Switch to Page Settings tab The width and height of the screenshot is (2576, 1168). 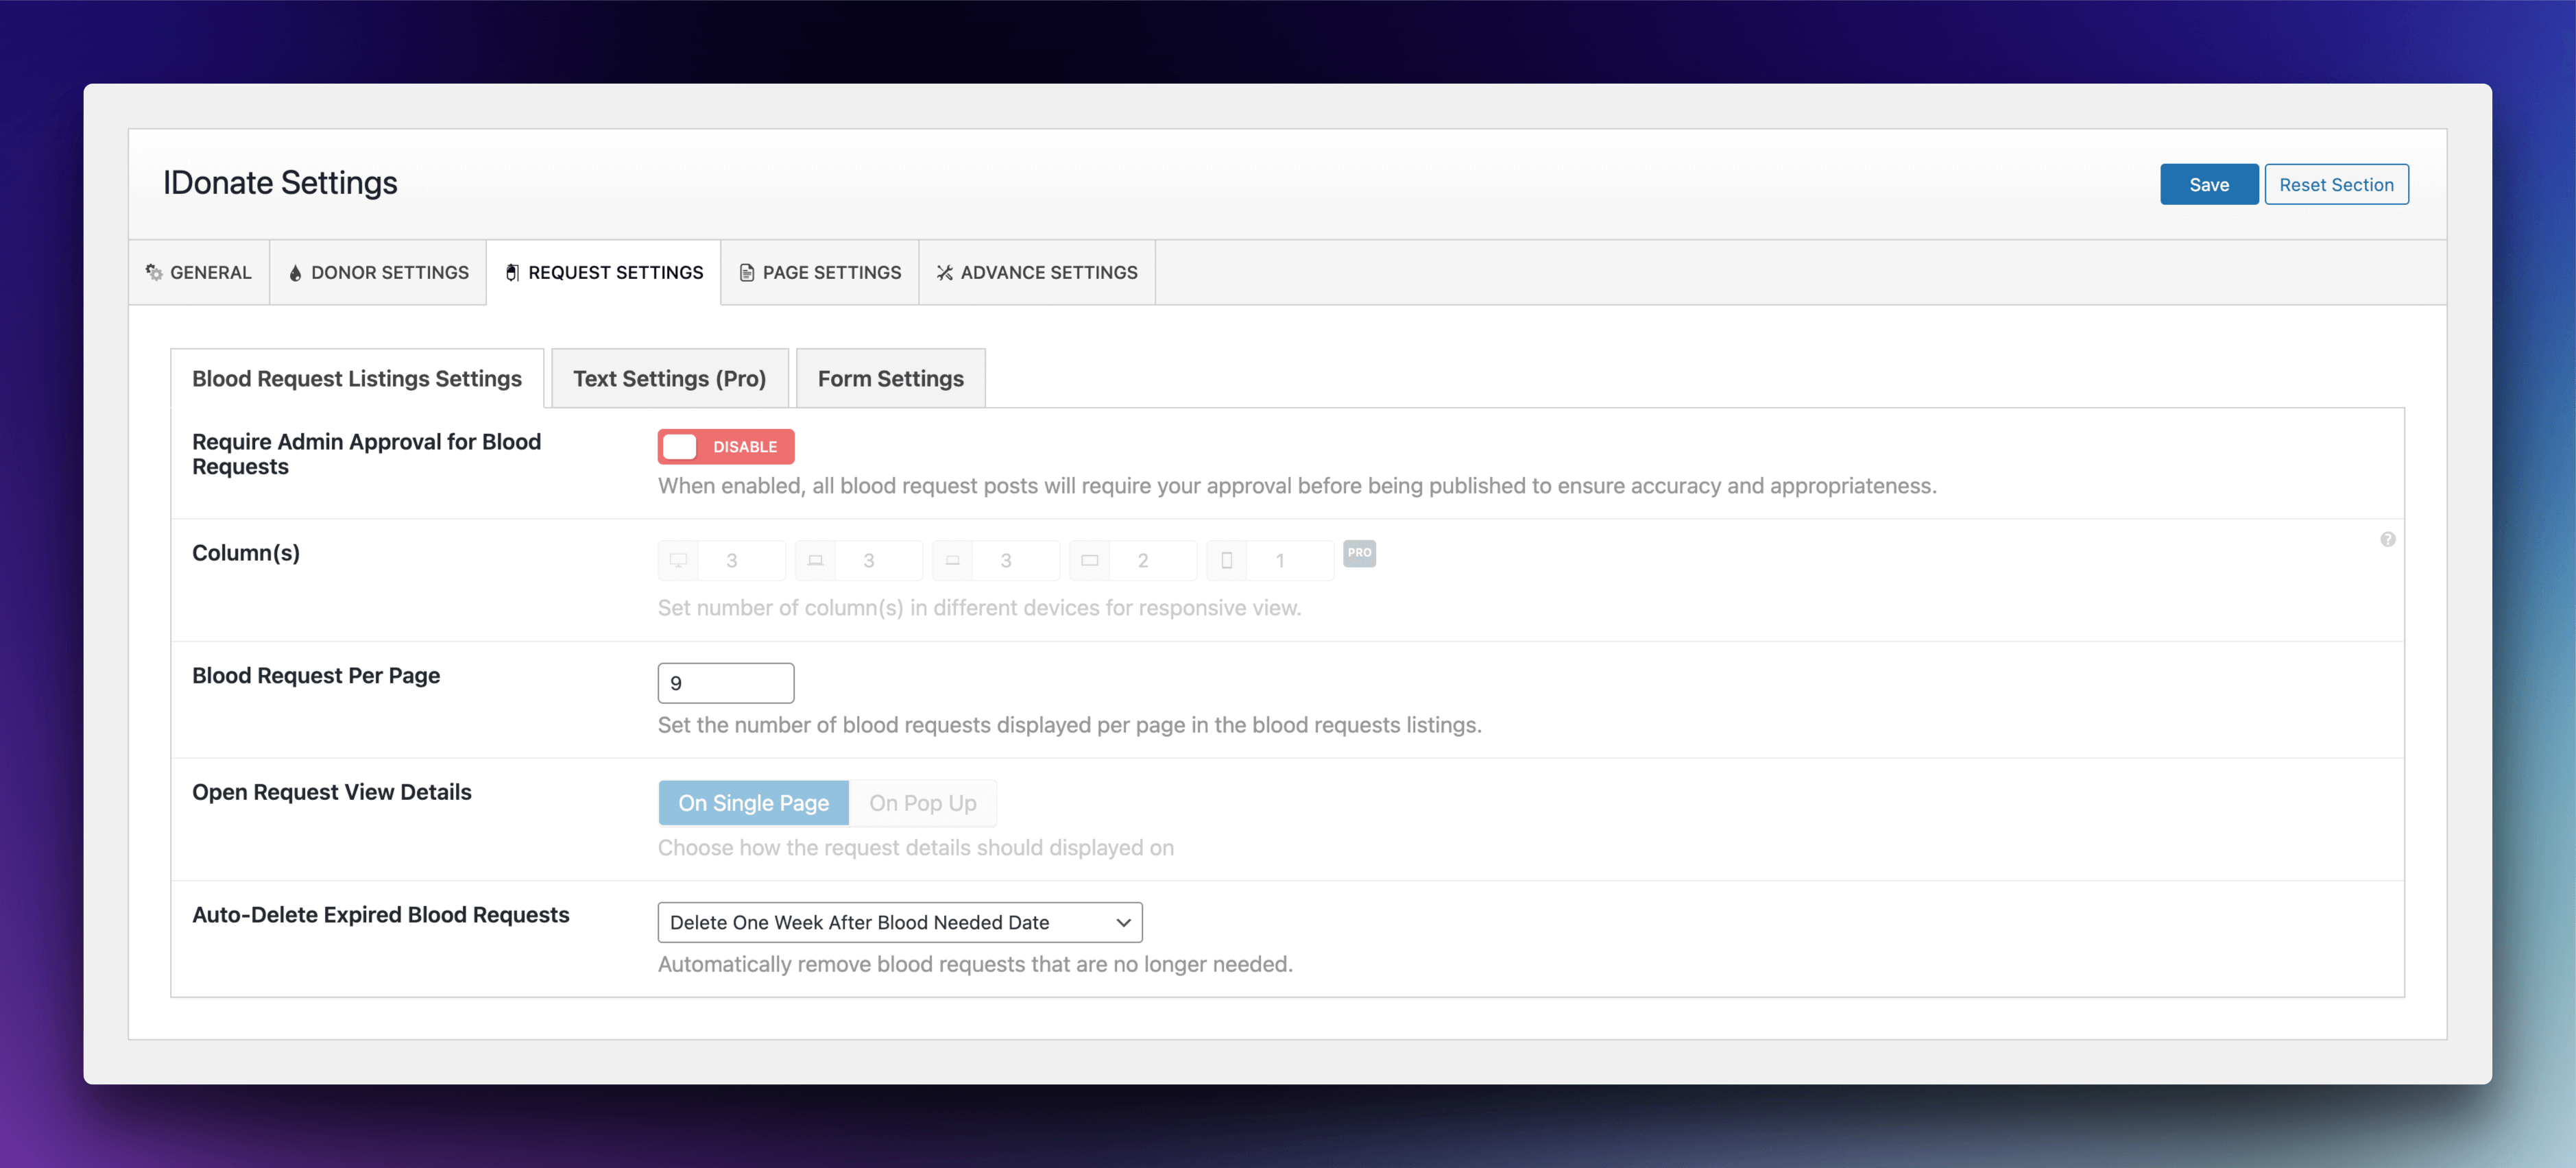click(819, 273)
